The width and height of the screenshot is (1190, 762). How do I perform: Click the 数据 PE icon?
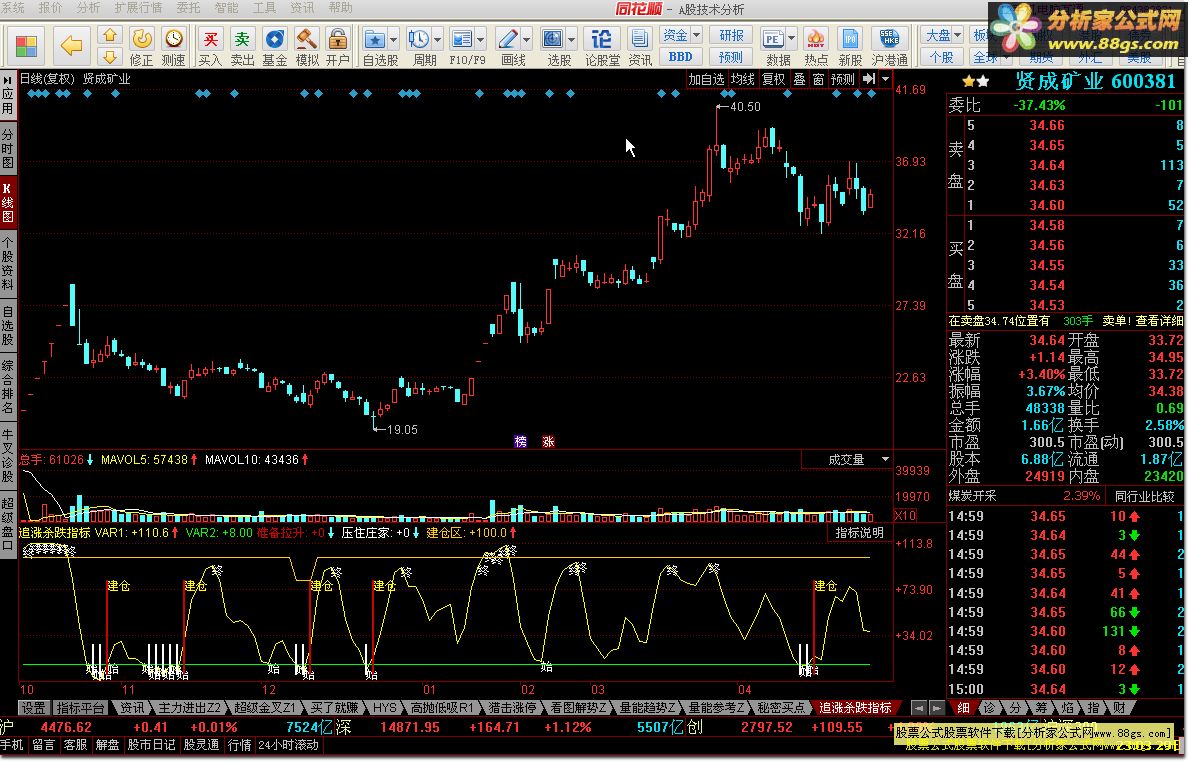tap(773, 39)
